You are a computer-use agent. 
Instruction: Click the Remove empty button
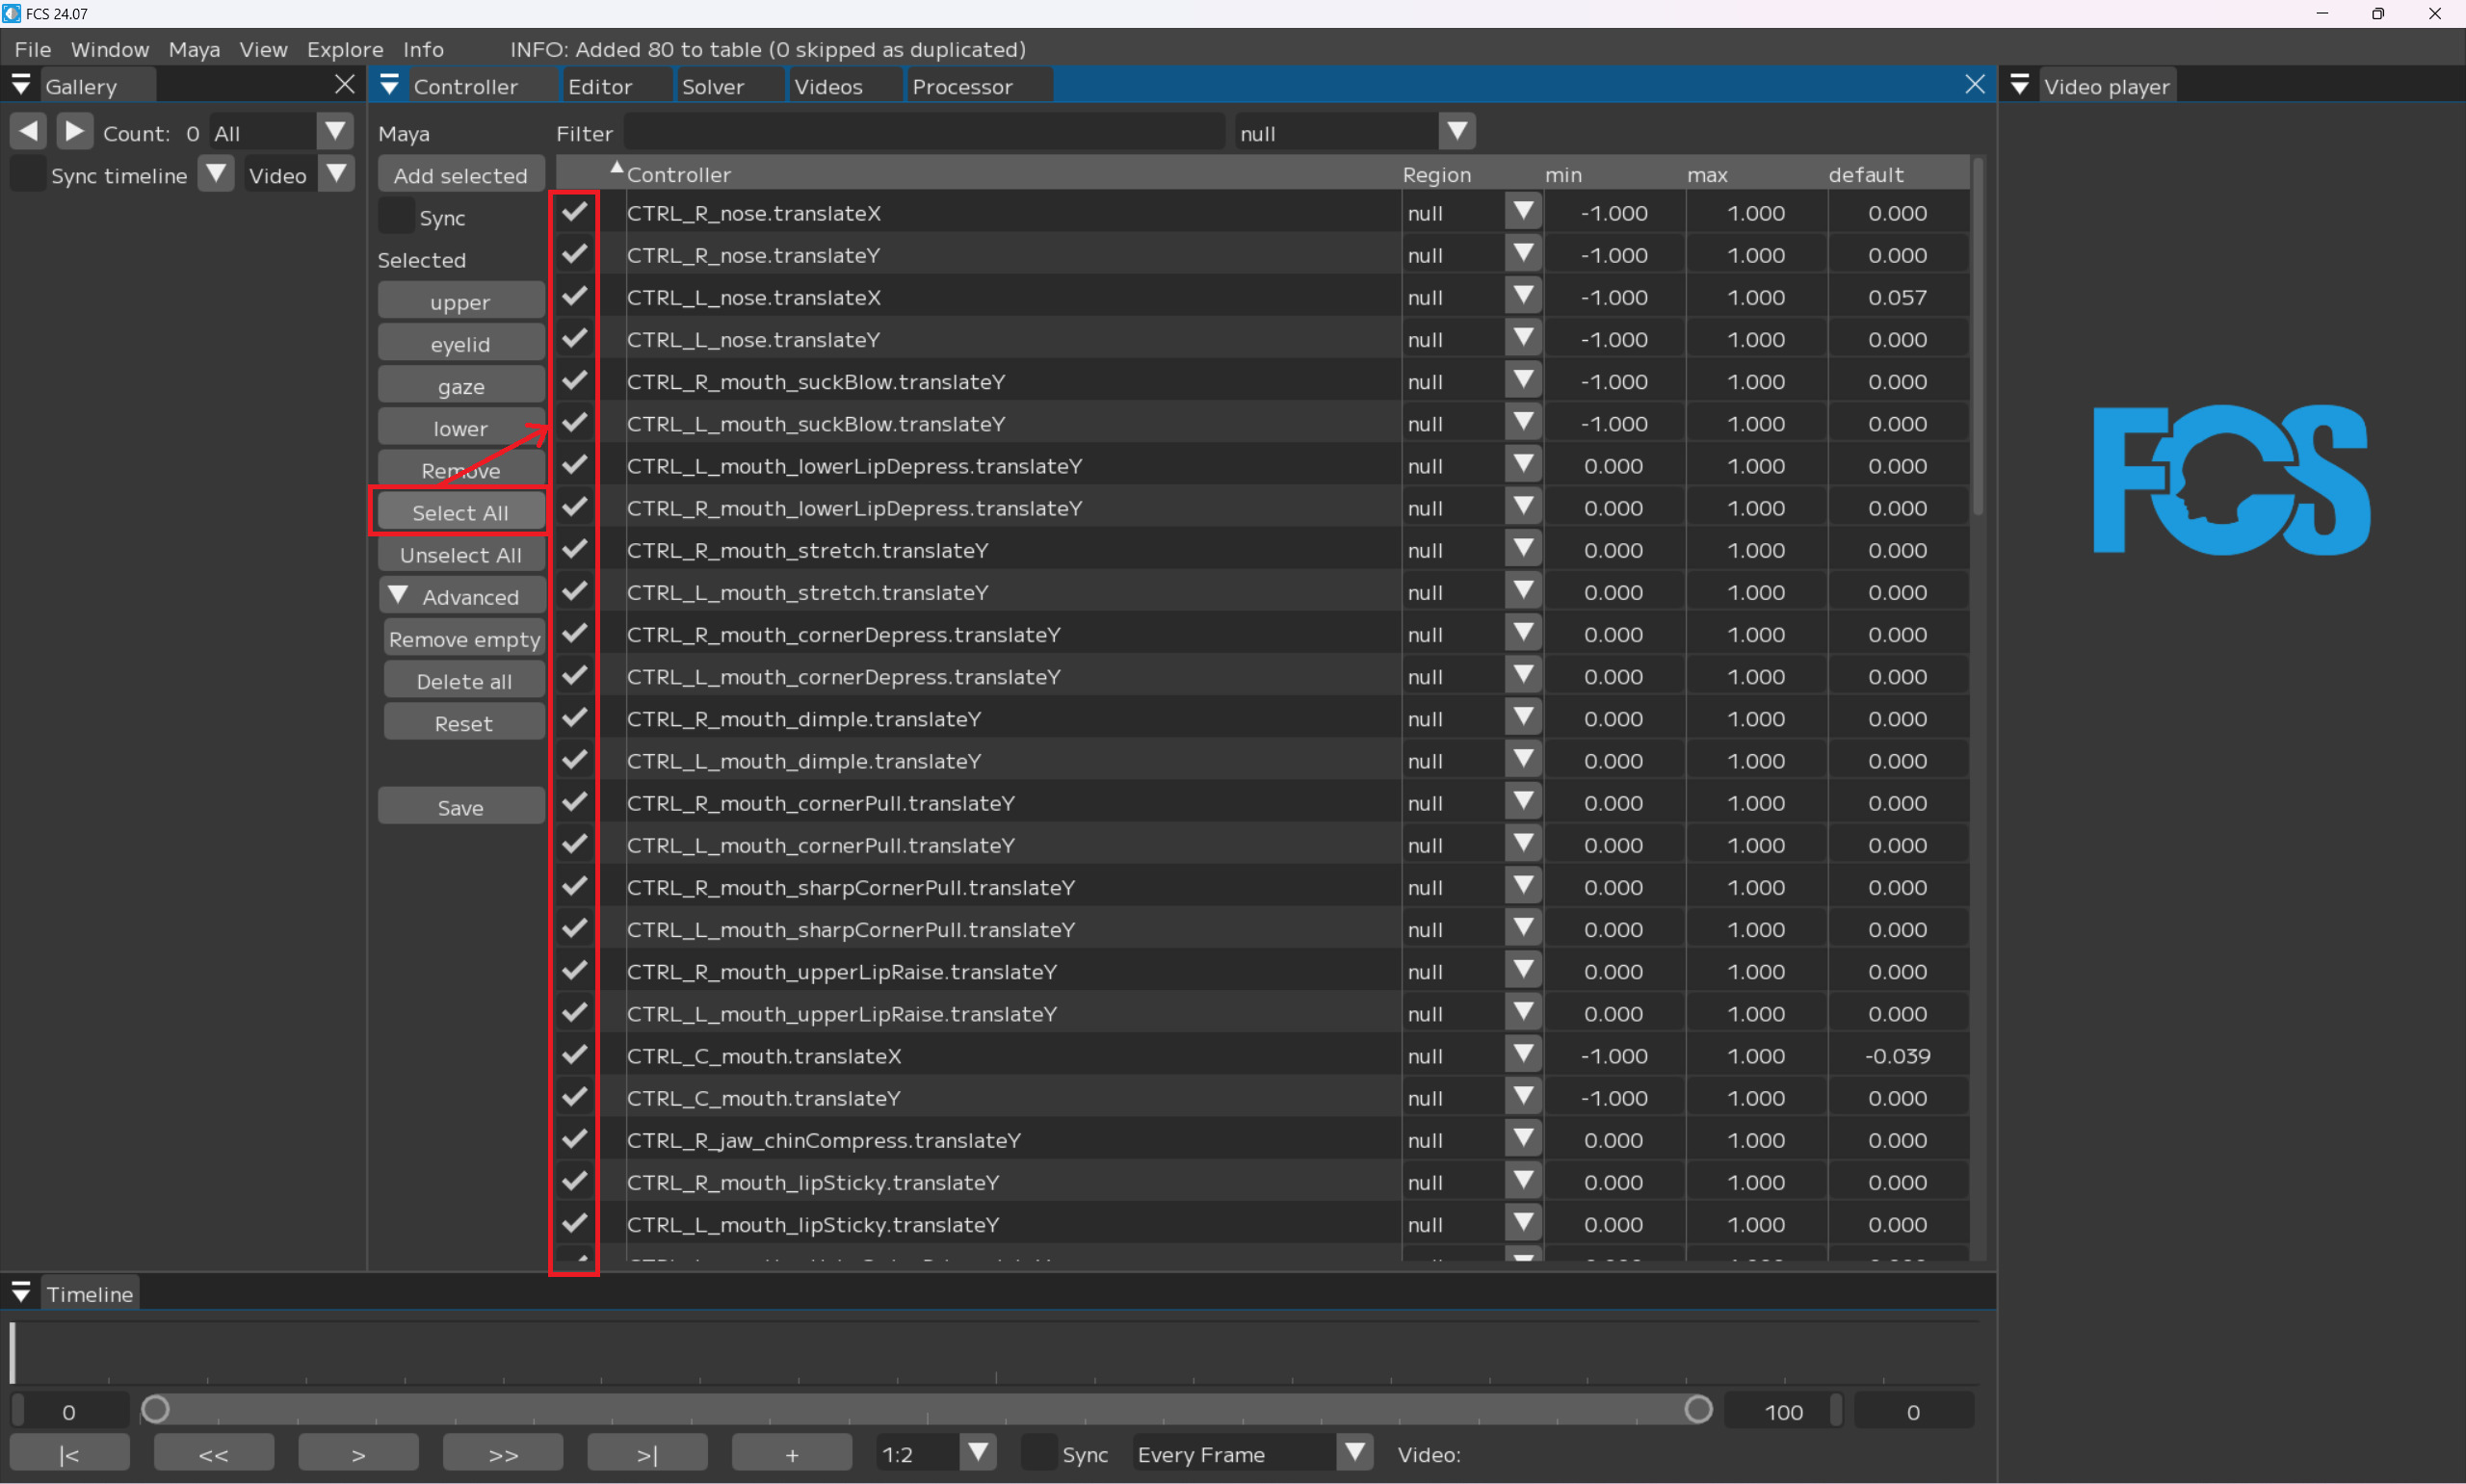tap(464, 639)
